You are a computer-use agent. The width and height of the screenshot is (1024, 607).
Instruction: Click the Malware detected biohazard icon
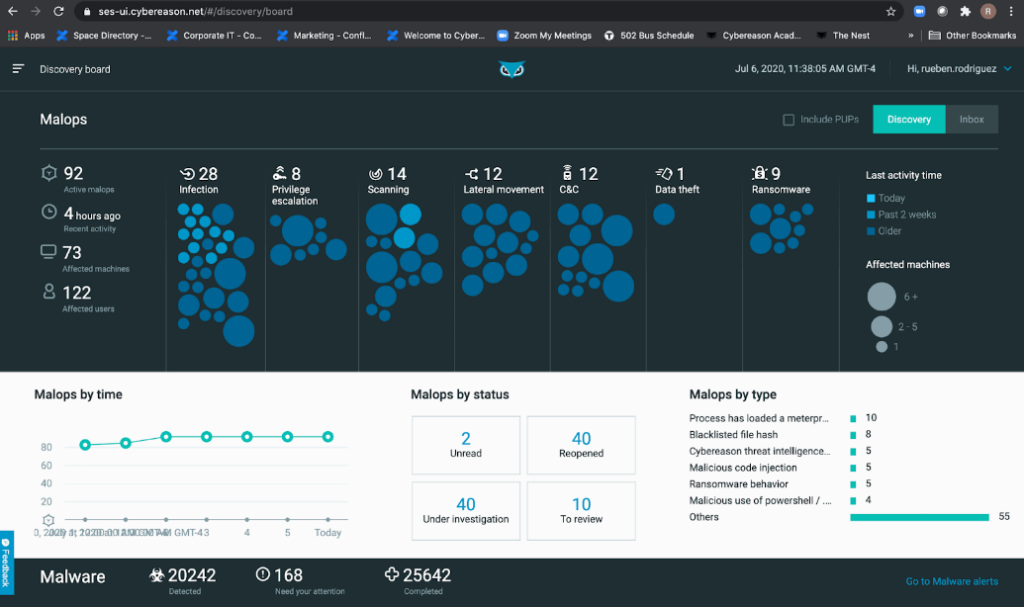pos(157,575)
